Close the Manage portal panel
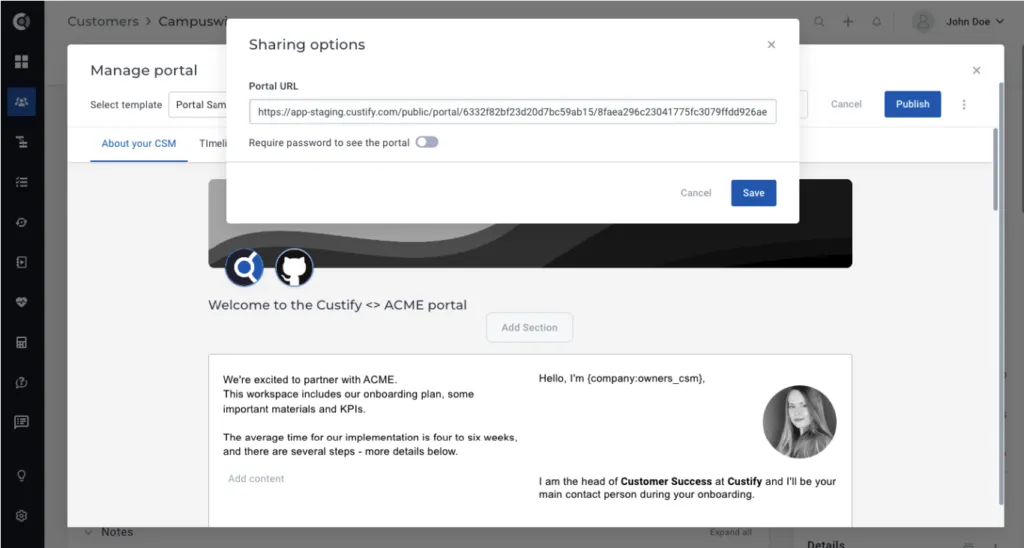Viewport: 1024px width, 548px height. [976, 71]
